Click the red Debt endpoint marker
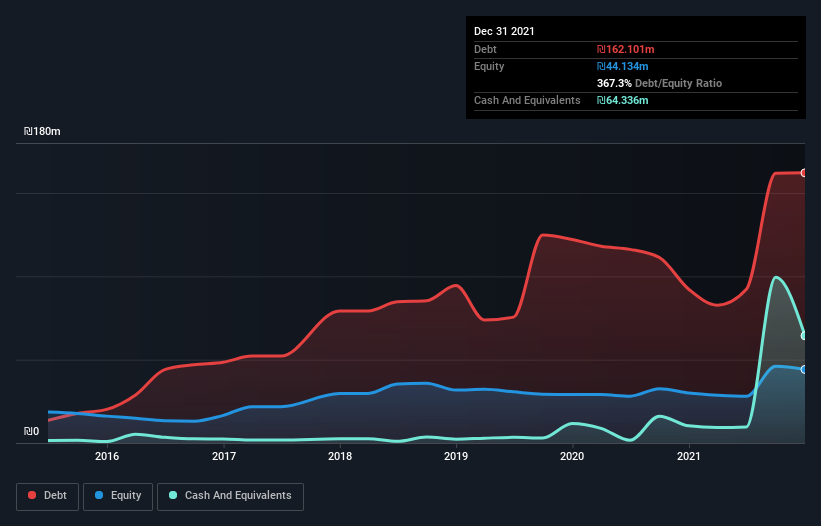Viewport: 821px width, 526px height. [804, 173]
